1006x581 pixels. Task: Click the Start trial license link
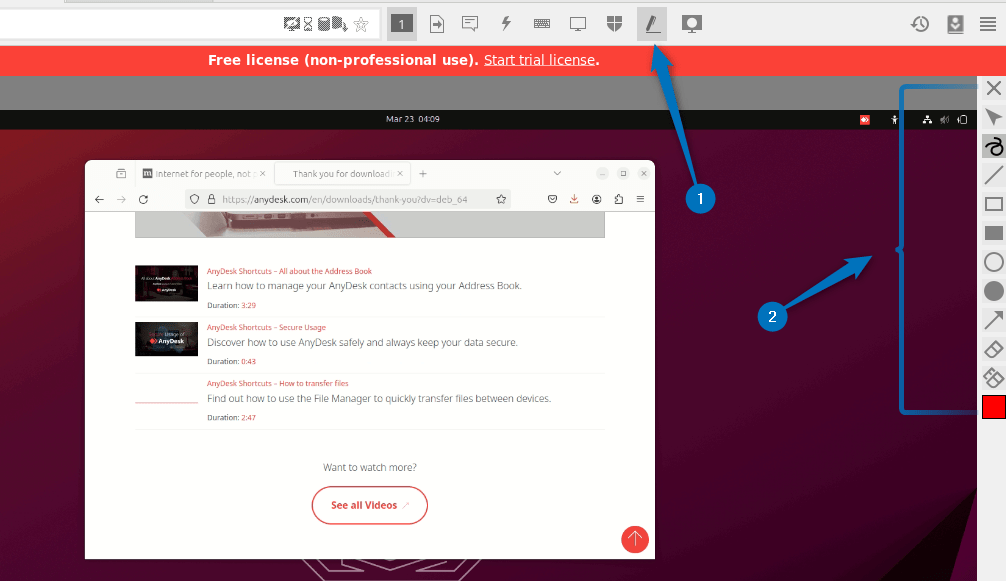(x=539, y=59)
